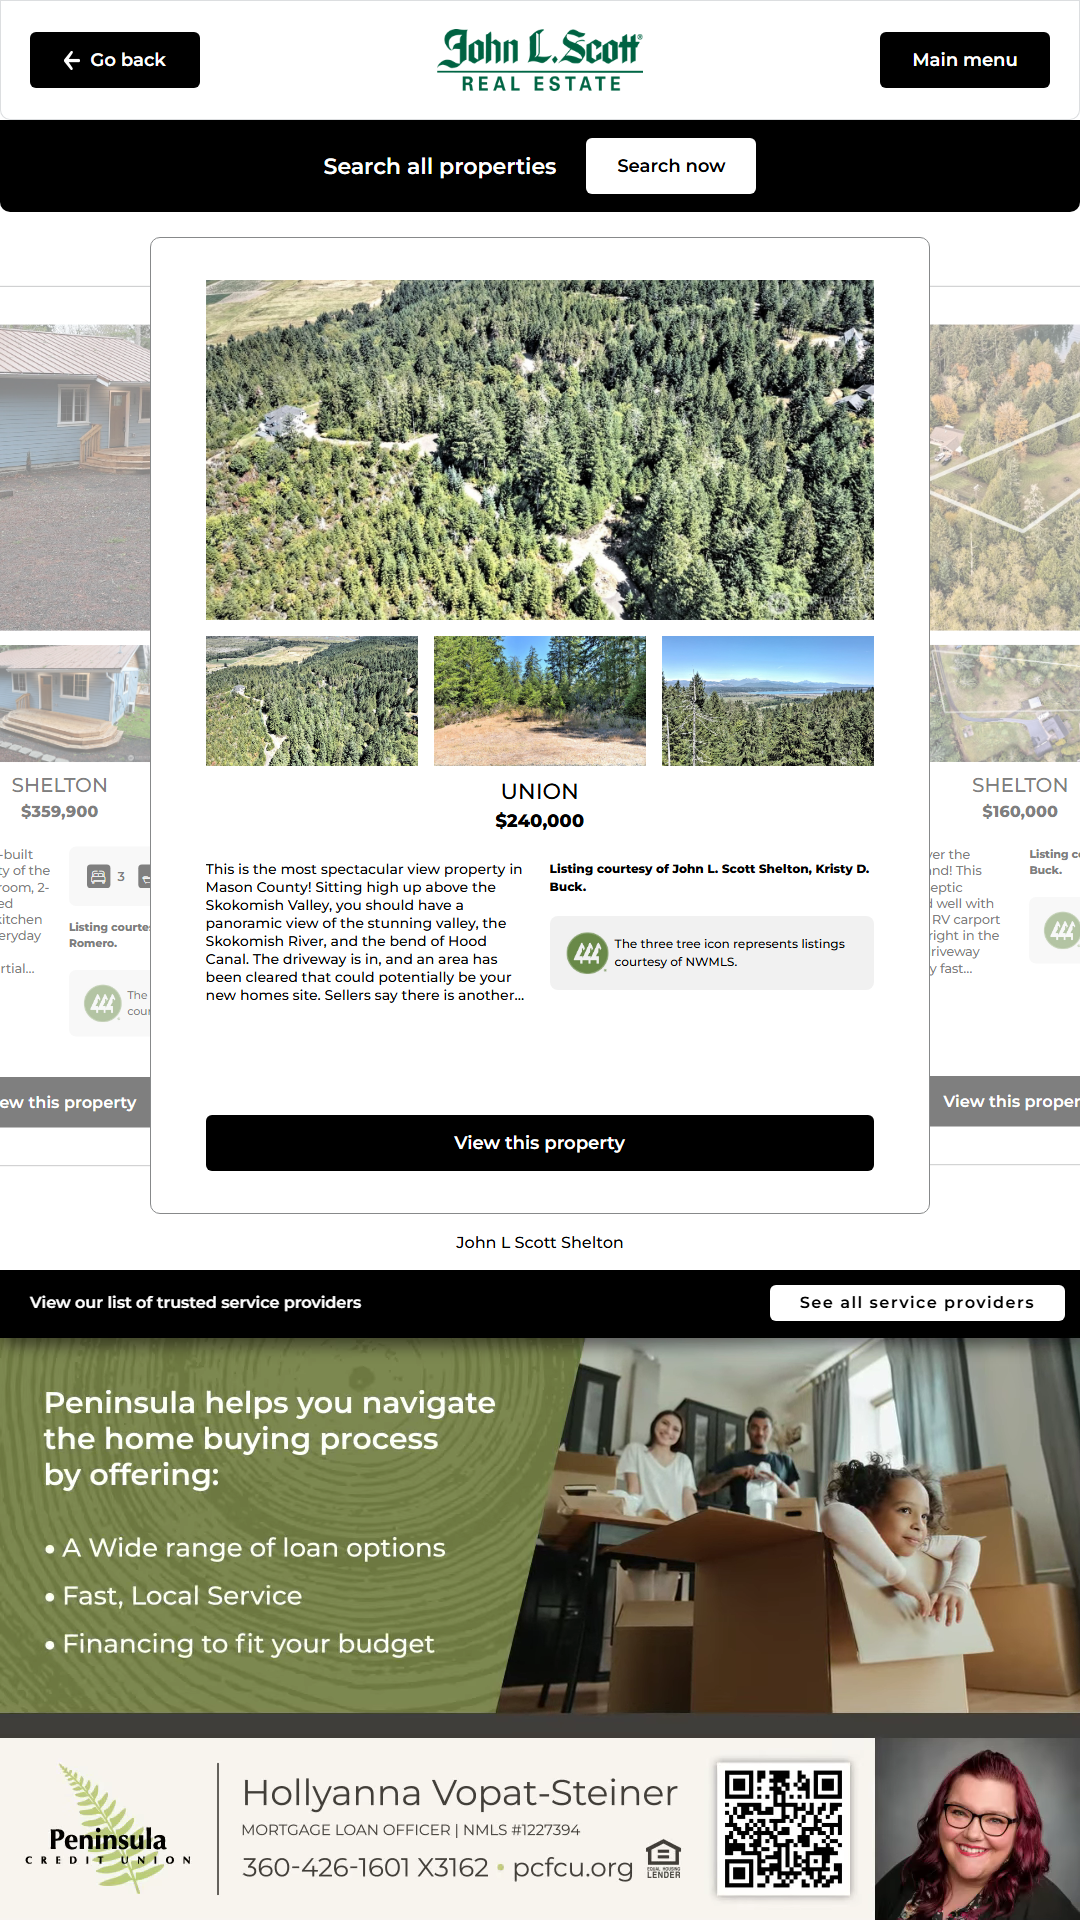Select the first aerial valley thumbnail
The image size is (1080, 1920).
pyautogui.click(x=312, y=701)
